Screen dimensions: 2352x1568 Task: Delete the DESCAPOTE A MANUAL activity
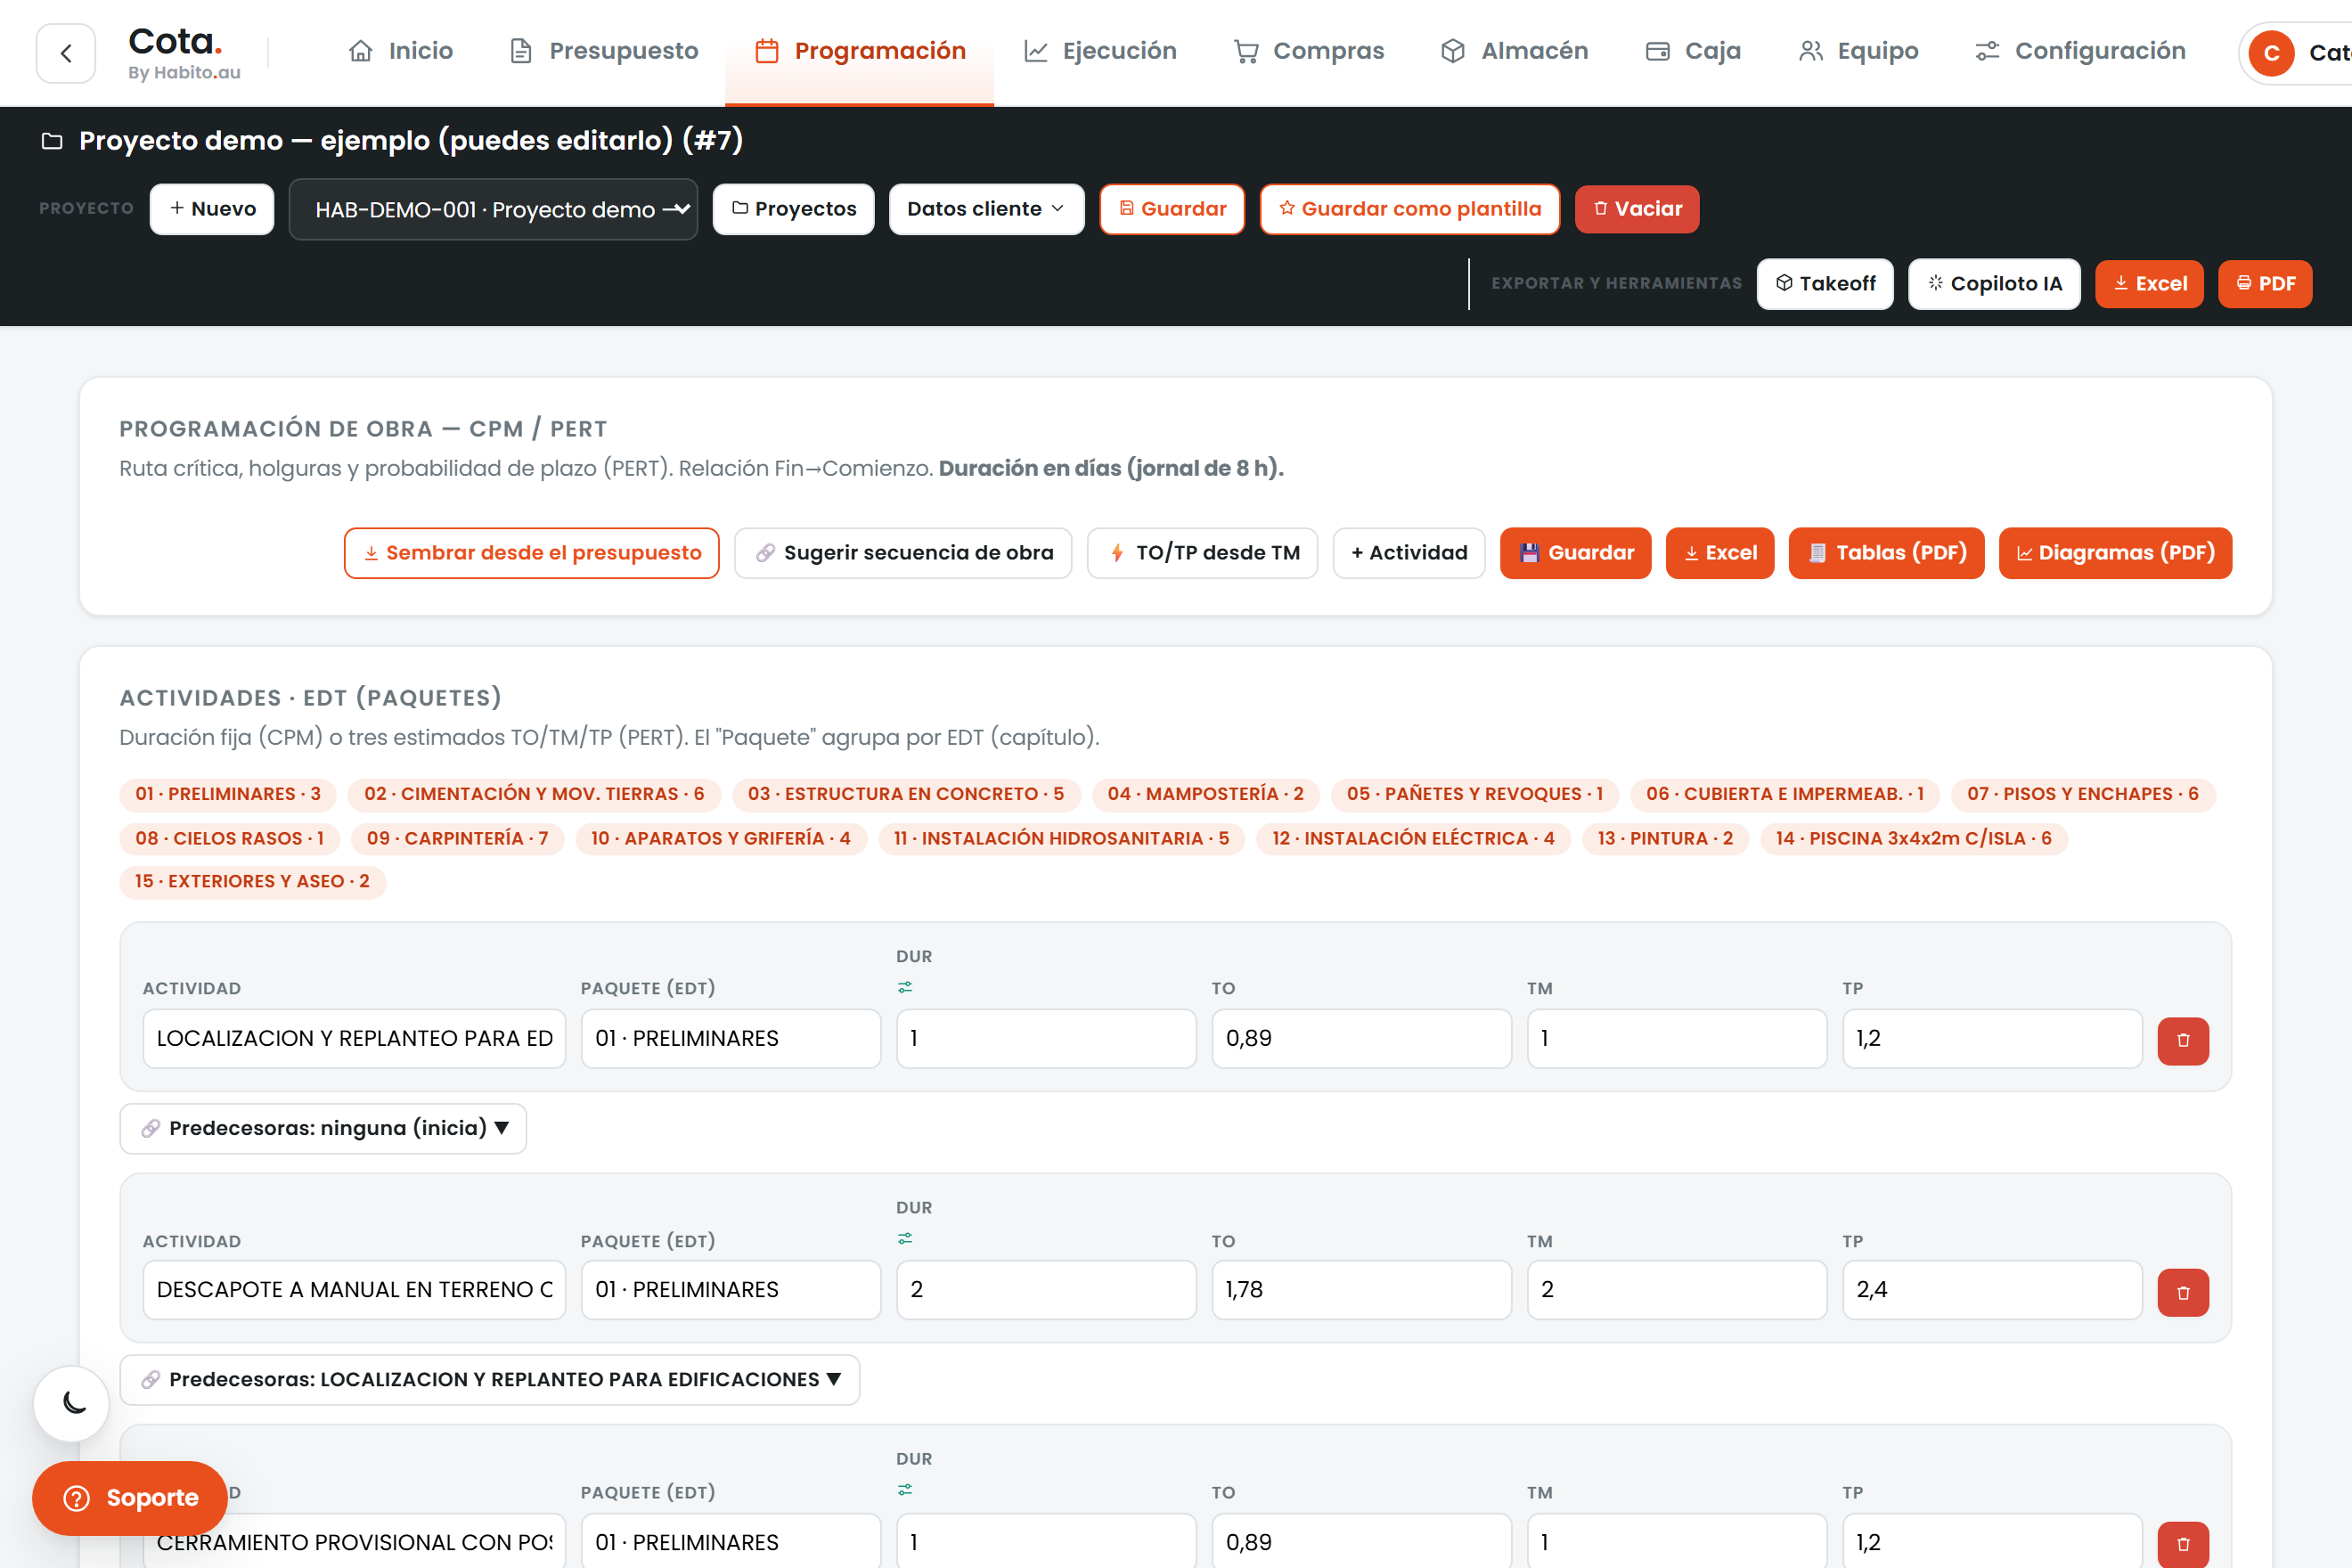2183,1294
